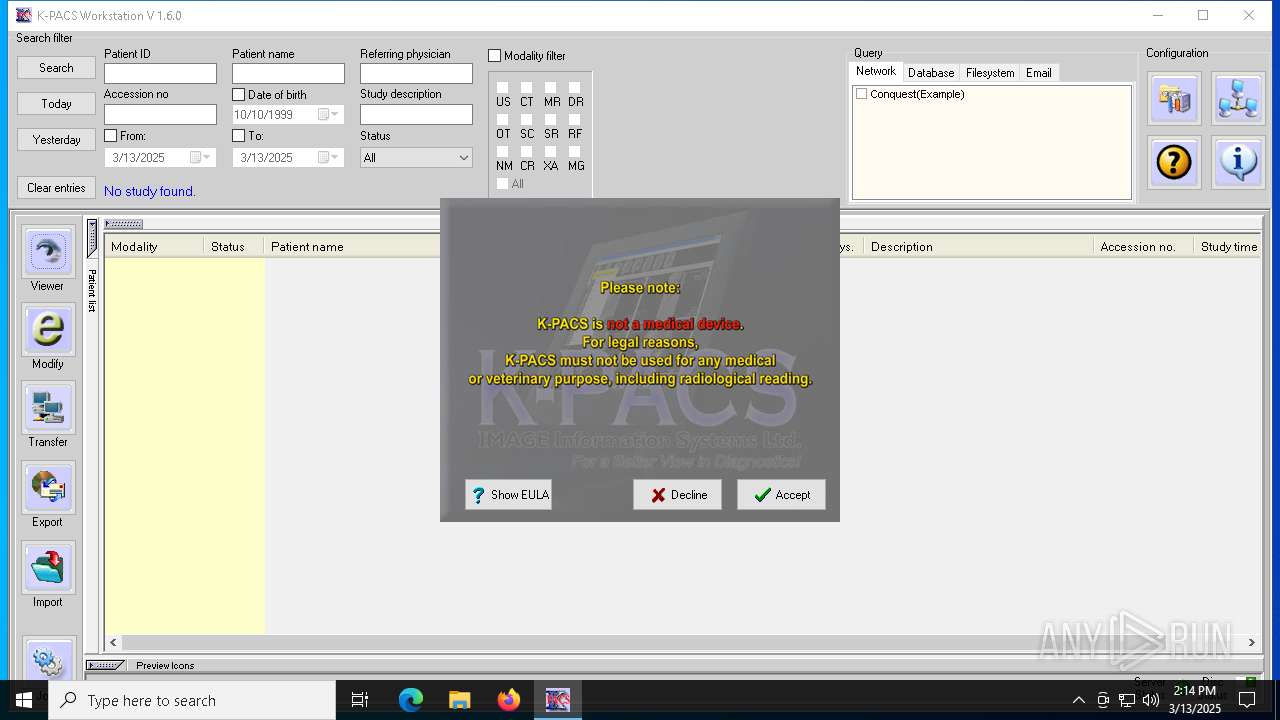
Task: Open the network configuration icon
Action: tap(1238, 99)
